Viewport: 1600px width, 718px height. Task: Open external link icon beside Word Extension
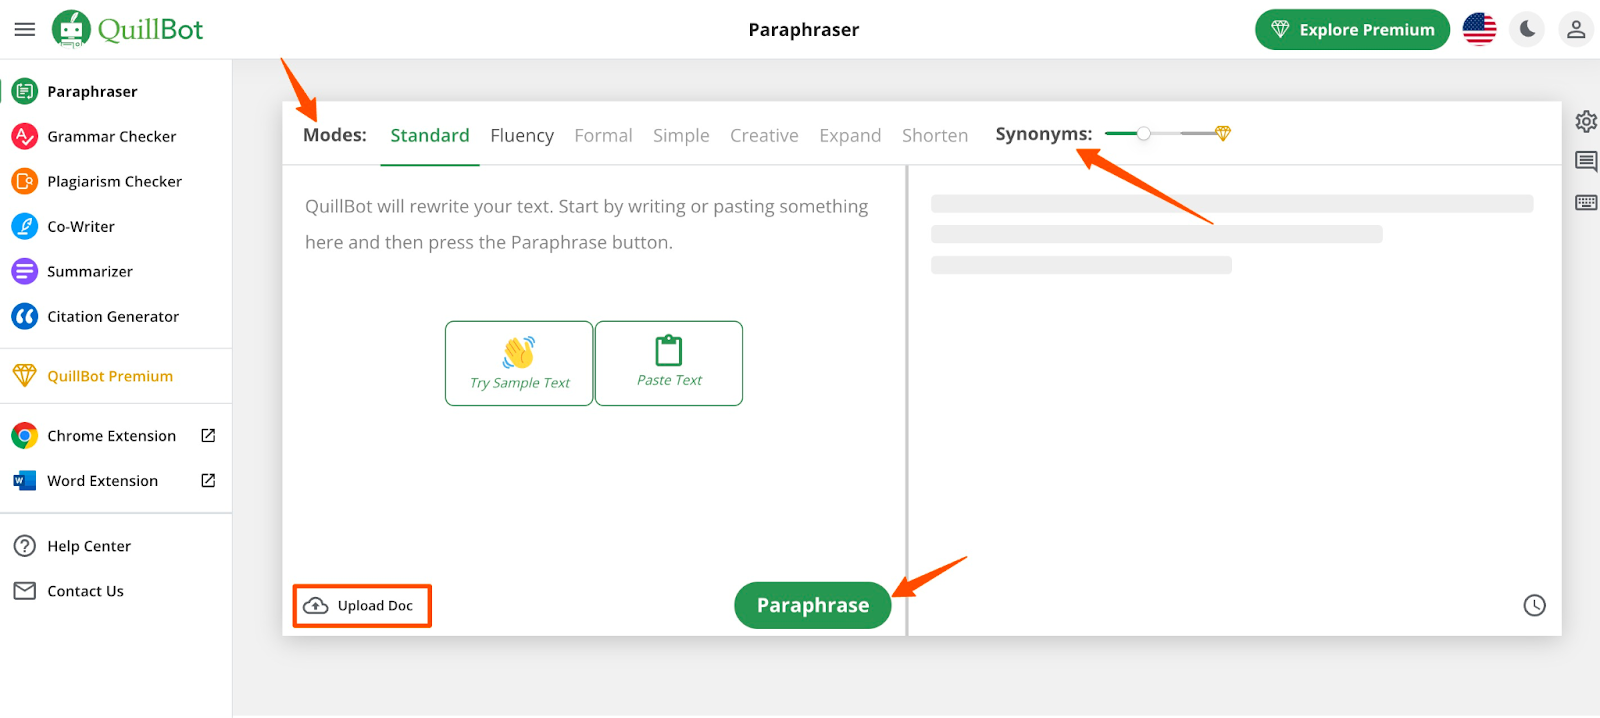208,480
